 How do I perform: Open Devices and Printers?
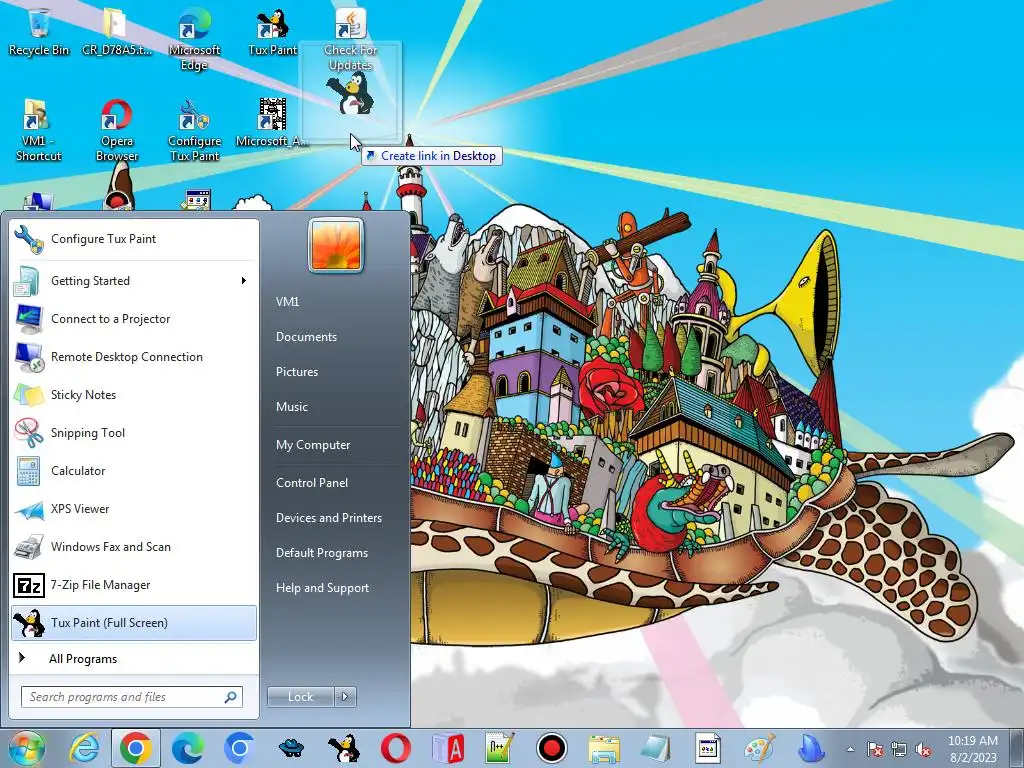(329, 518)
